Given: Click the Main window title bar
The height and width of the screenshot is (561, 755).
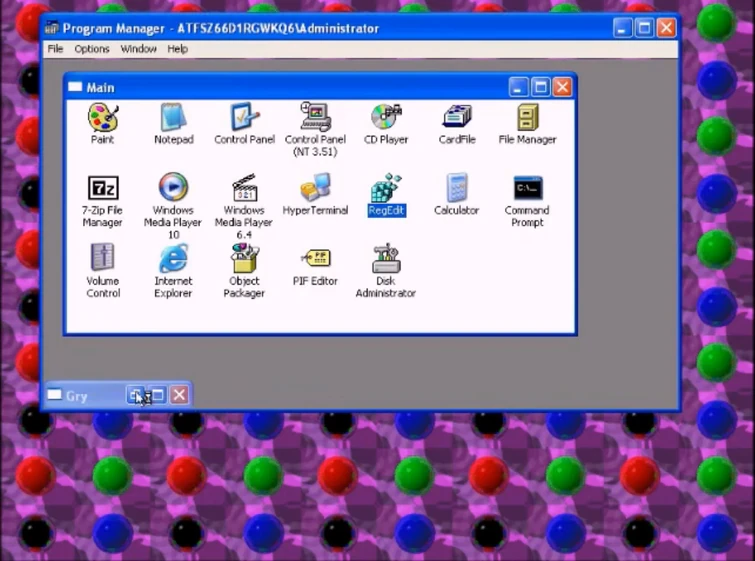Looking at the screenshot, I should (x=320, y=87).
